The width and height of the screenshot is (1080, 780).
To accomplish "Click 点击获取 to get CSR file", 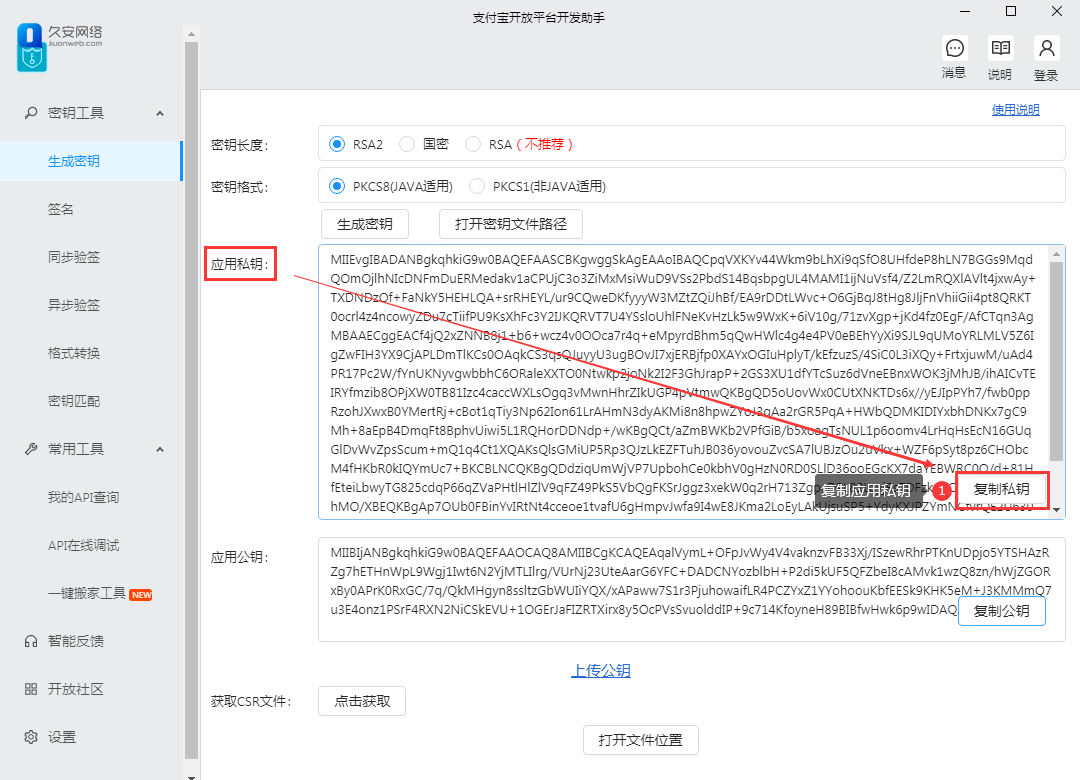I will [362, 701].
